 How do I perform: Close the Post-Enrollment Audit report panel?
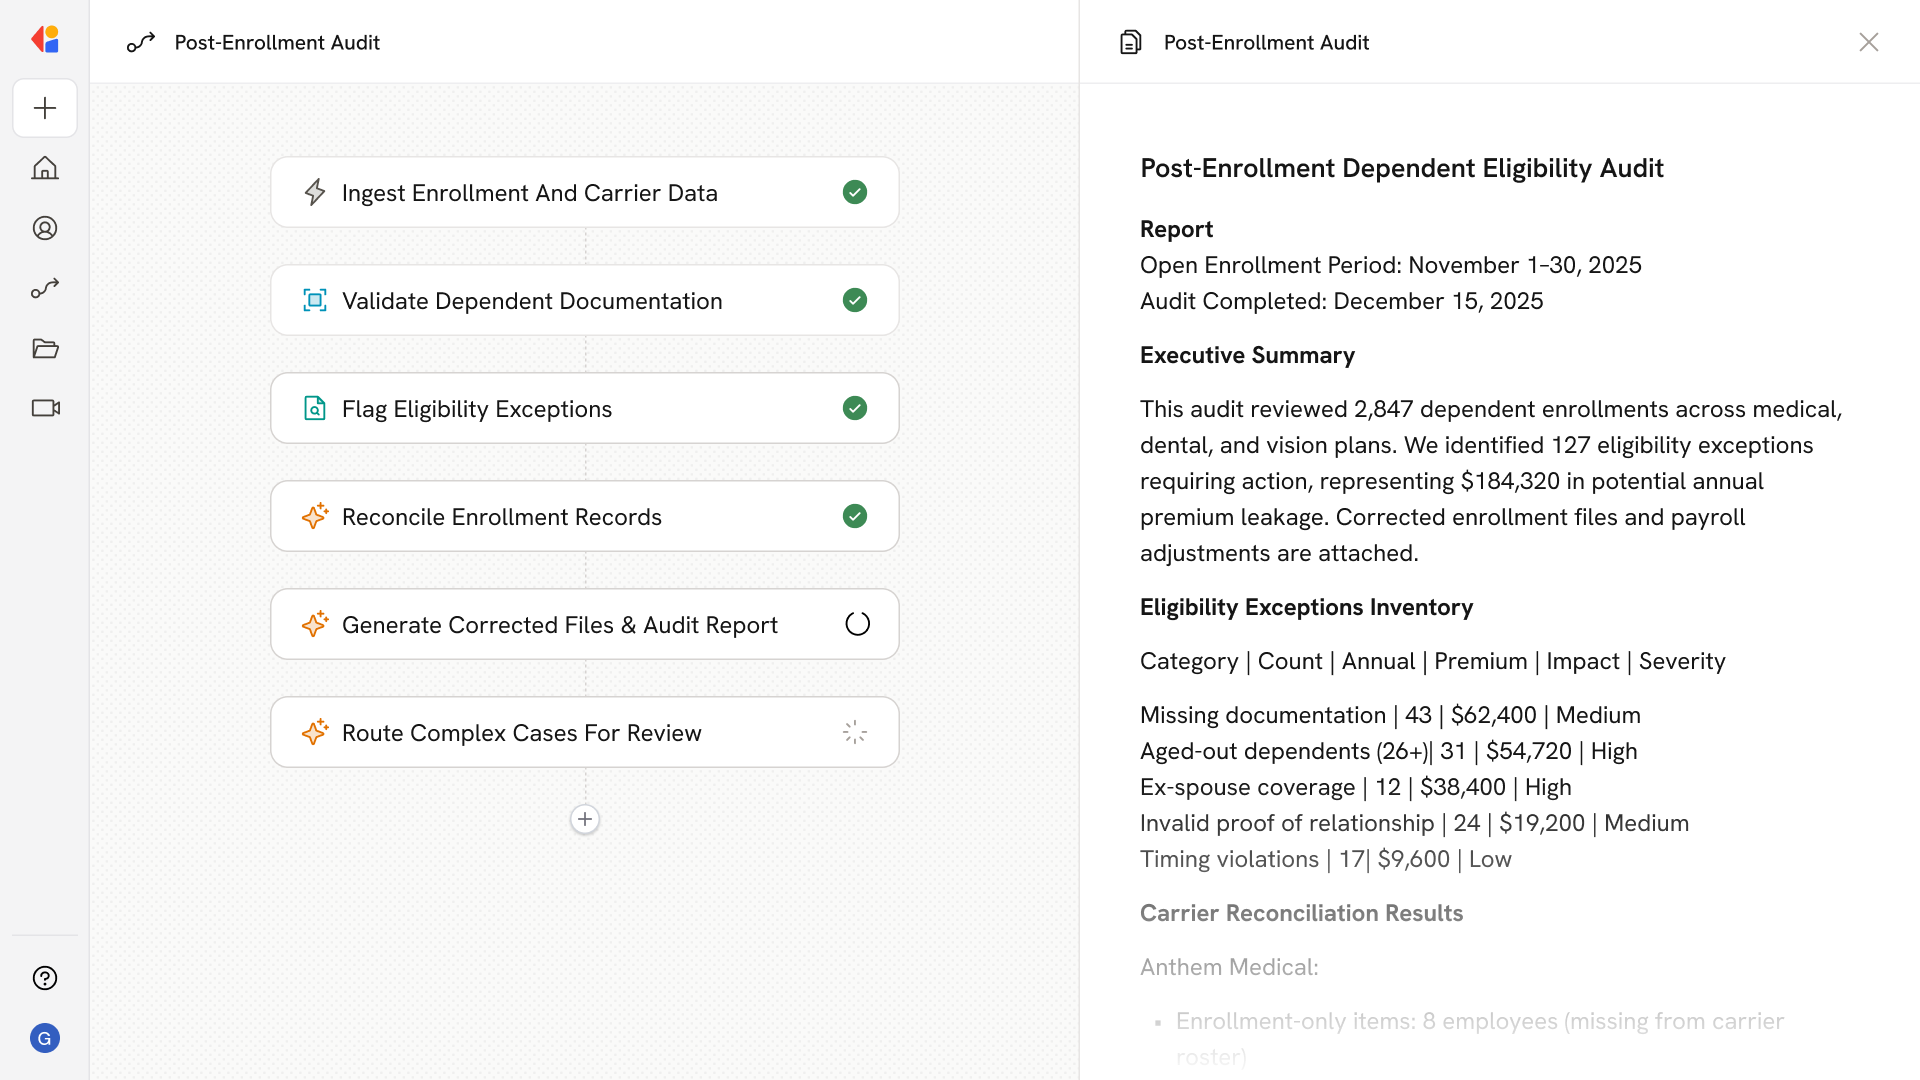tap(1868, 42)
